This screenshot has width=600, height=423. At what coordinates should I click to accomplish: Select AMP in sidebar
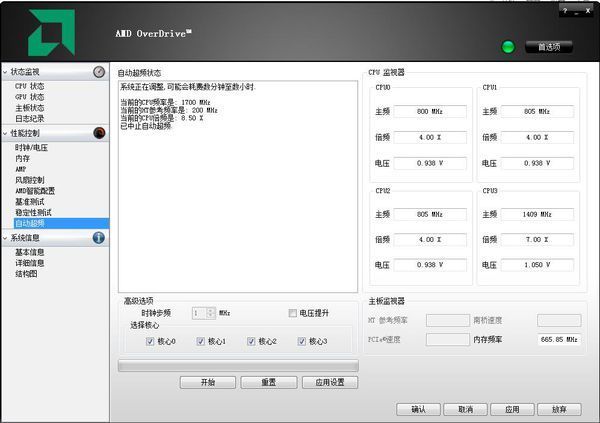tap(21, 169)
